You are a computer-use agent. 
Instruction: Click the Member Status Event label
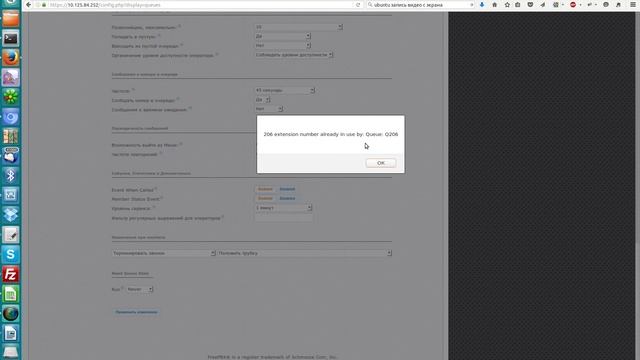[x=136, y=199]
